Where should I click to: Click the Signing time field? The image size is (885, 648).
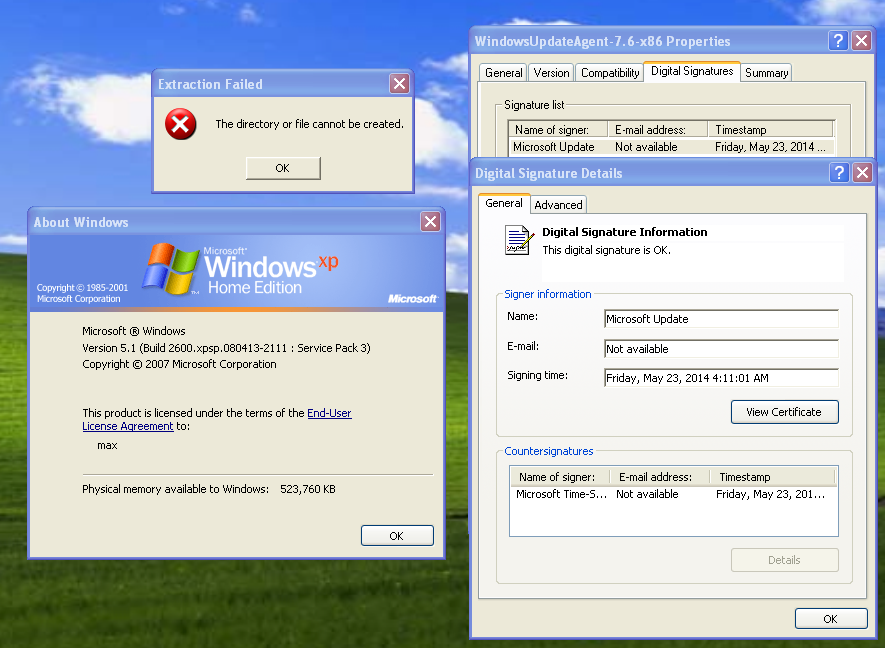click(721, 378)
